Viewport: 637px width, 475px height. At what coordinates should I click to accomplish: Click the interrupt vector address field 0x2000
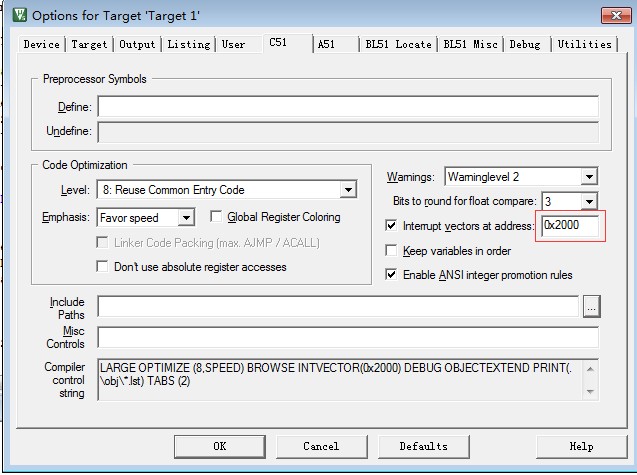tap(570, 226)
